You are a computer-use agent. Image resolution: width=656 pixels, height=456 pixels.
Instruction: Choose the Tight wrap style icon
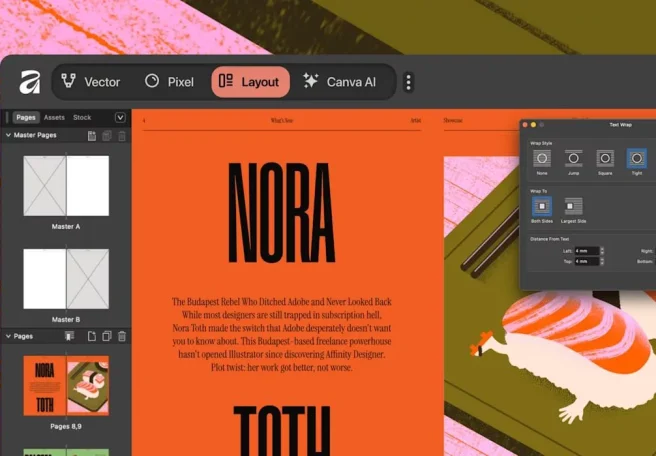636,158
